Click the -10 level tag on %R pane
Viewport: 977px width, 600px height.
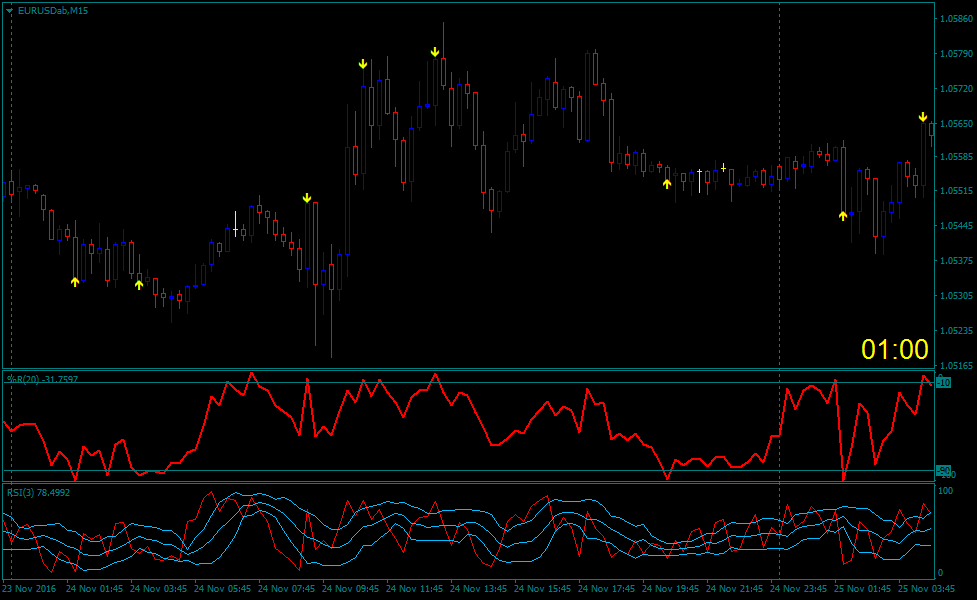[944, 383]
